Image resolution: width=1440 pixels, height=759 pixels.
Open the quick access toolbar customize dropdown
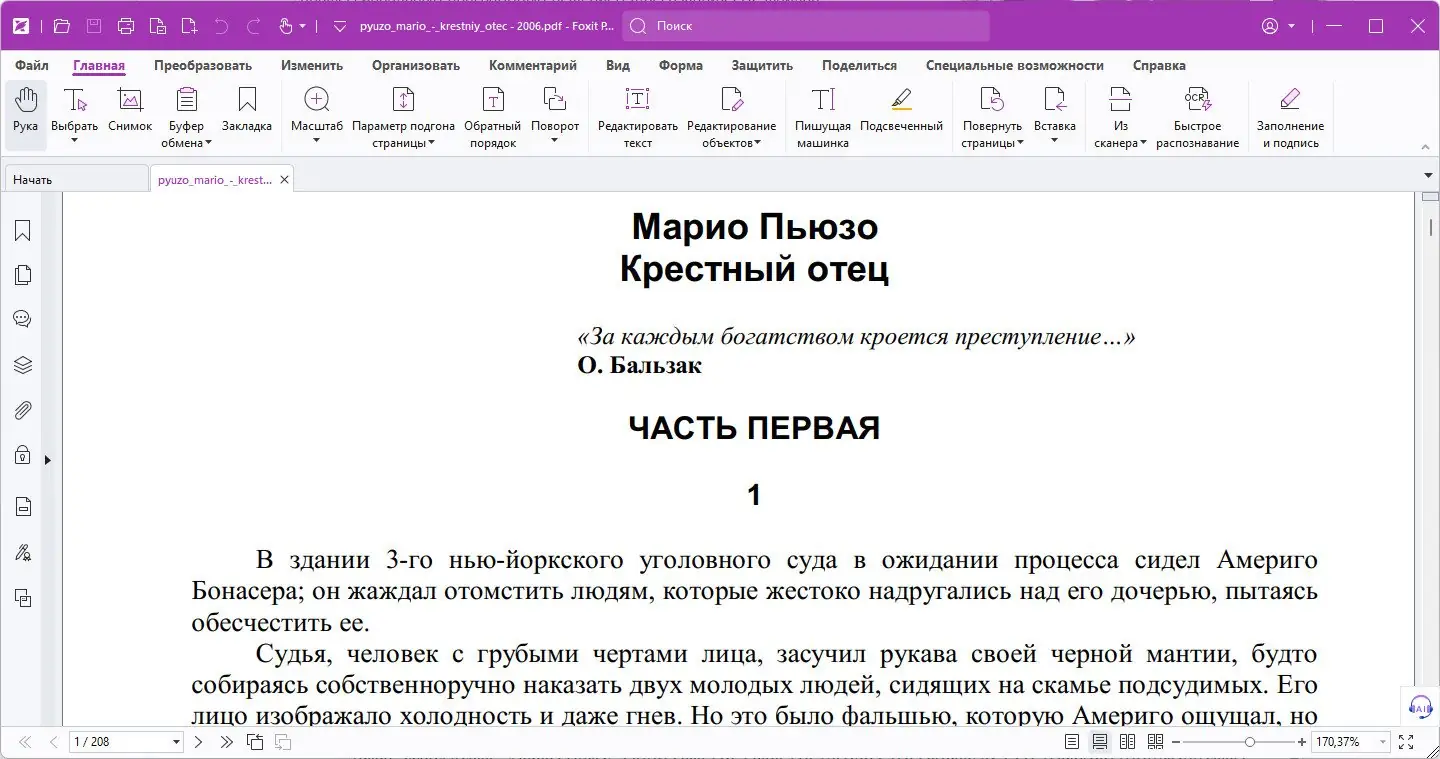click(339, 26)
